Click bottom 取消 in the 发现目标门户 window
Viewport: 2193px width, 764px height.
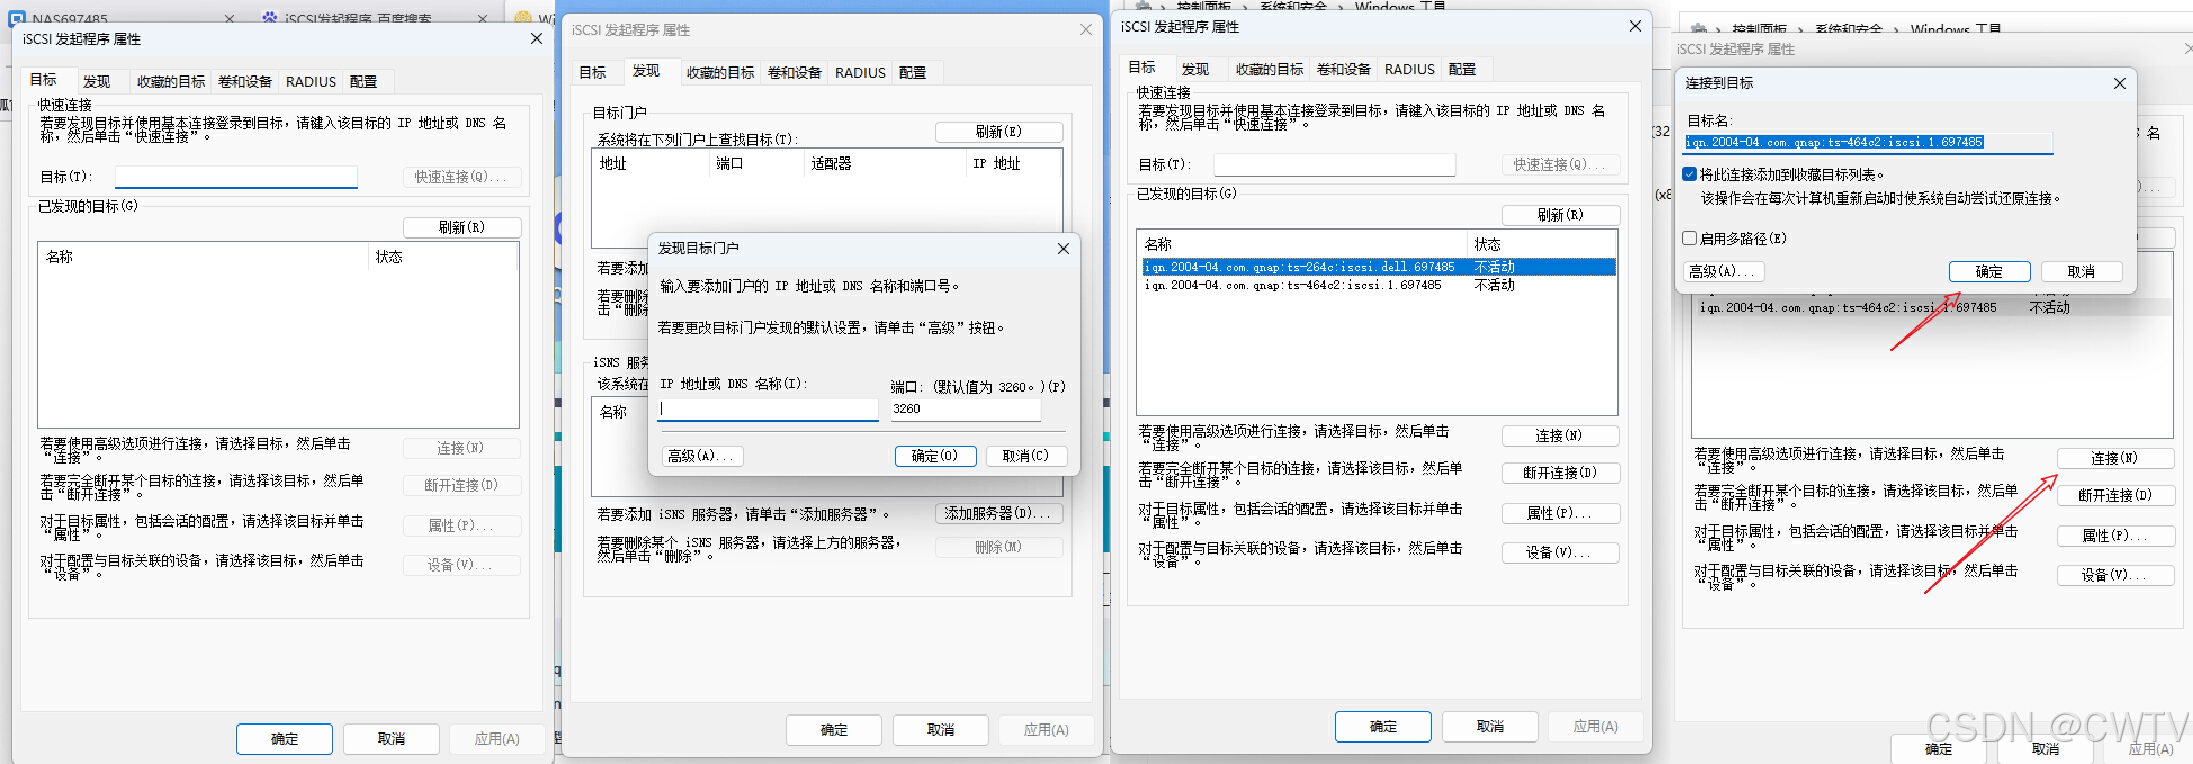click(x=940, y=730)
